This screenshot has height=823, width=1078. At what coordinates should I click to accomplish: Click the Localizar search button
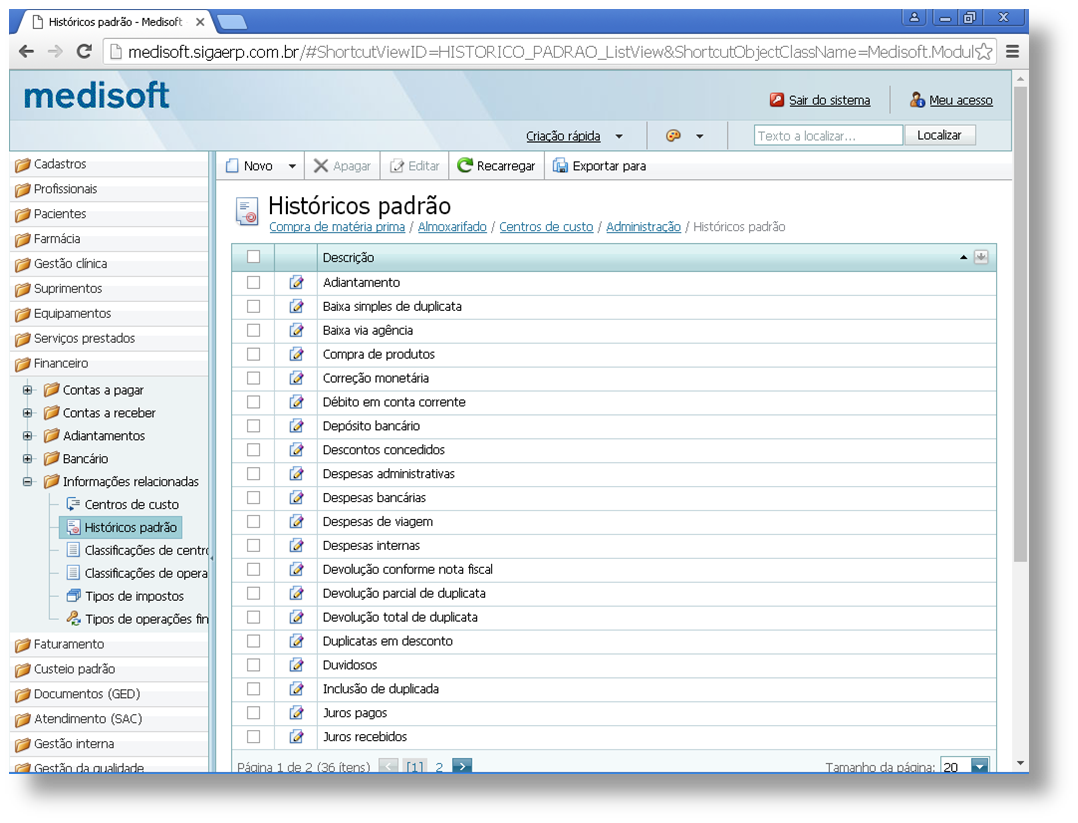pyautogui.click(x=939, y=135)
